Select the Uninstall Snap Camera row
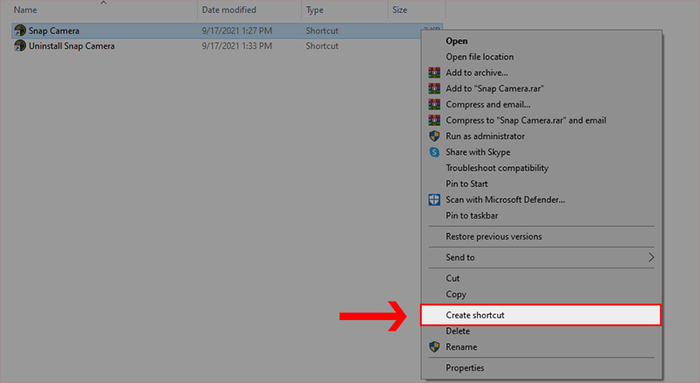This screenshot has width=700, height=383. click(228, 46)
